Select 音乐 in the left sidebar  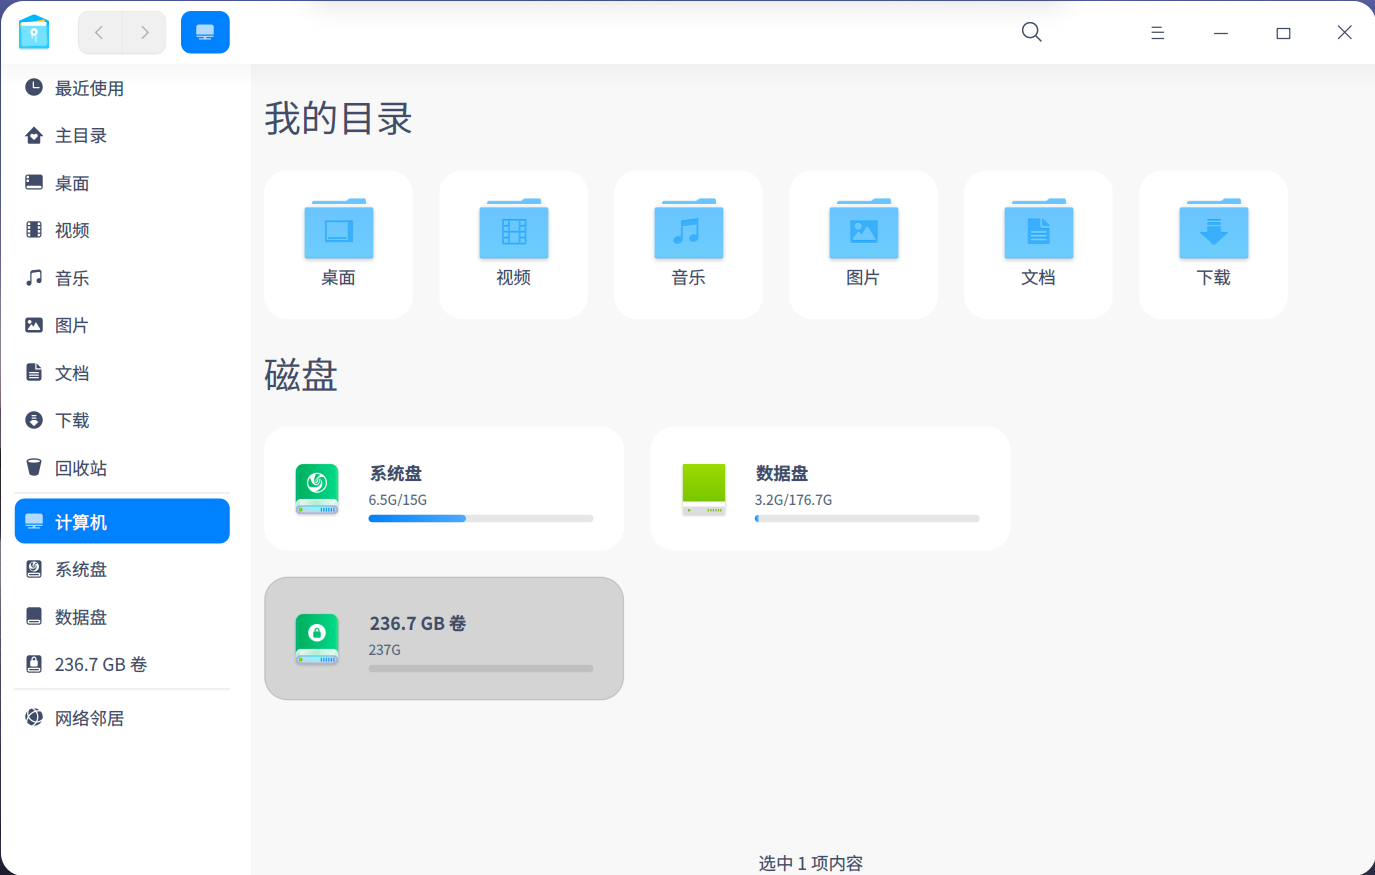click(122, 278)
